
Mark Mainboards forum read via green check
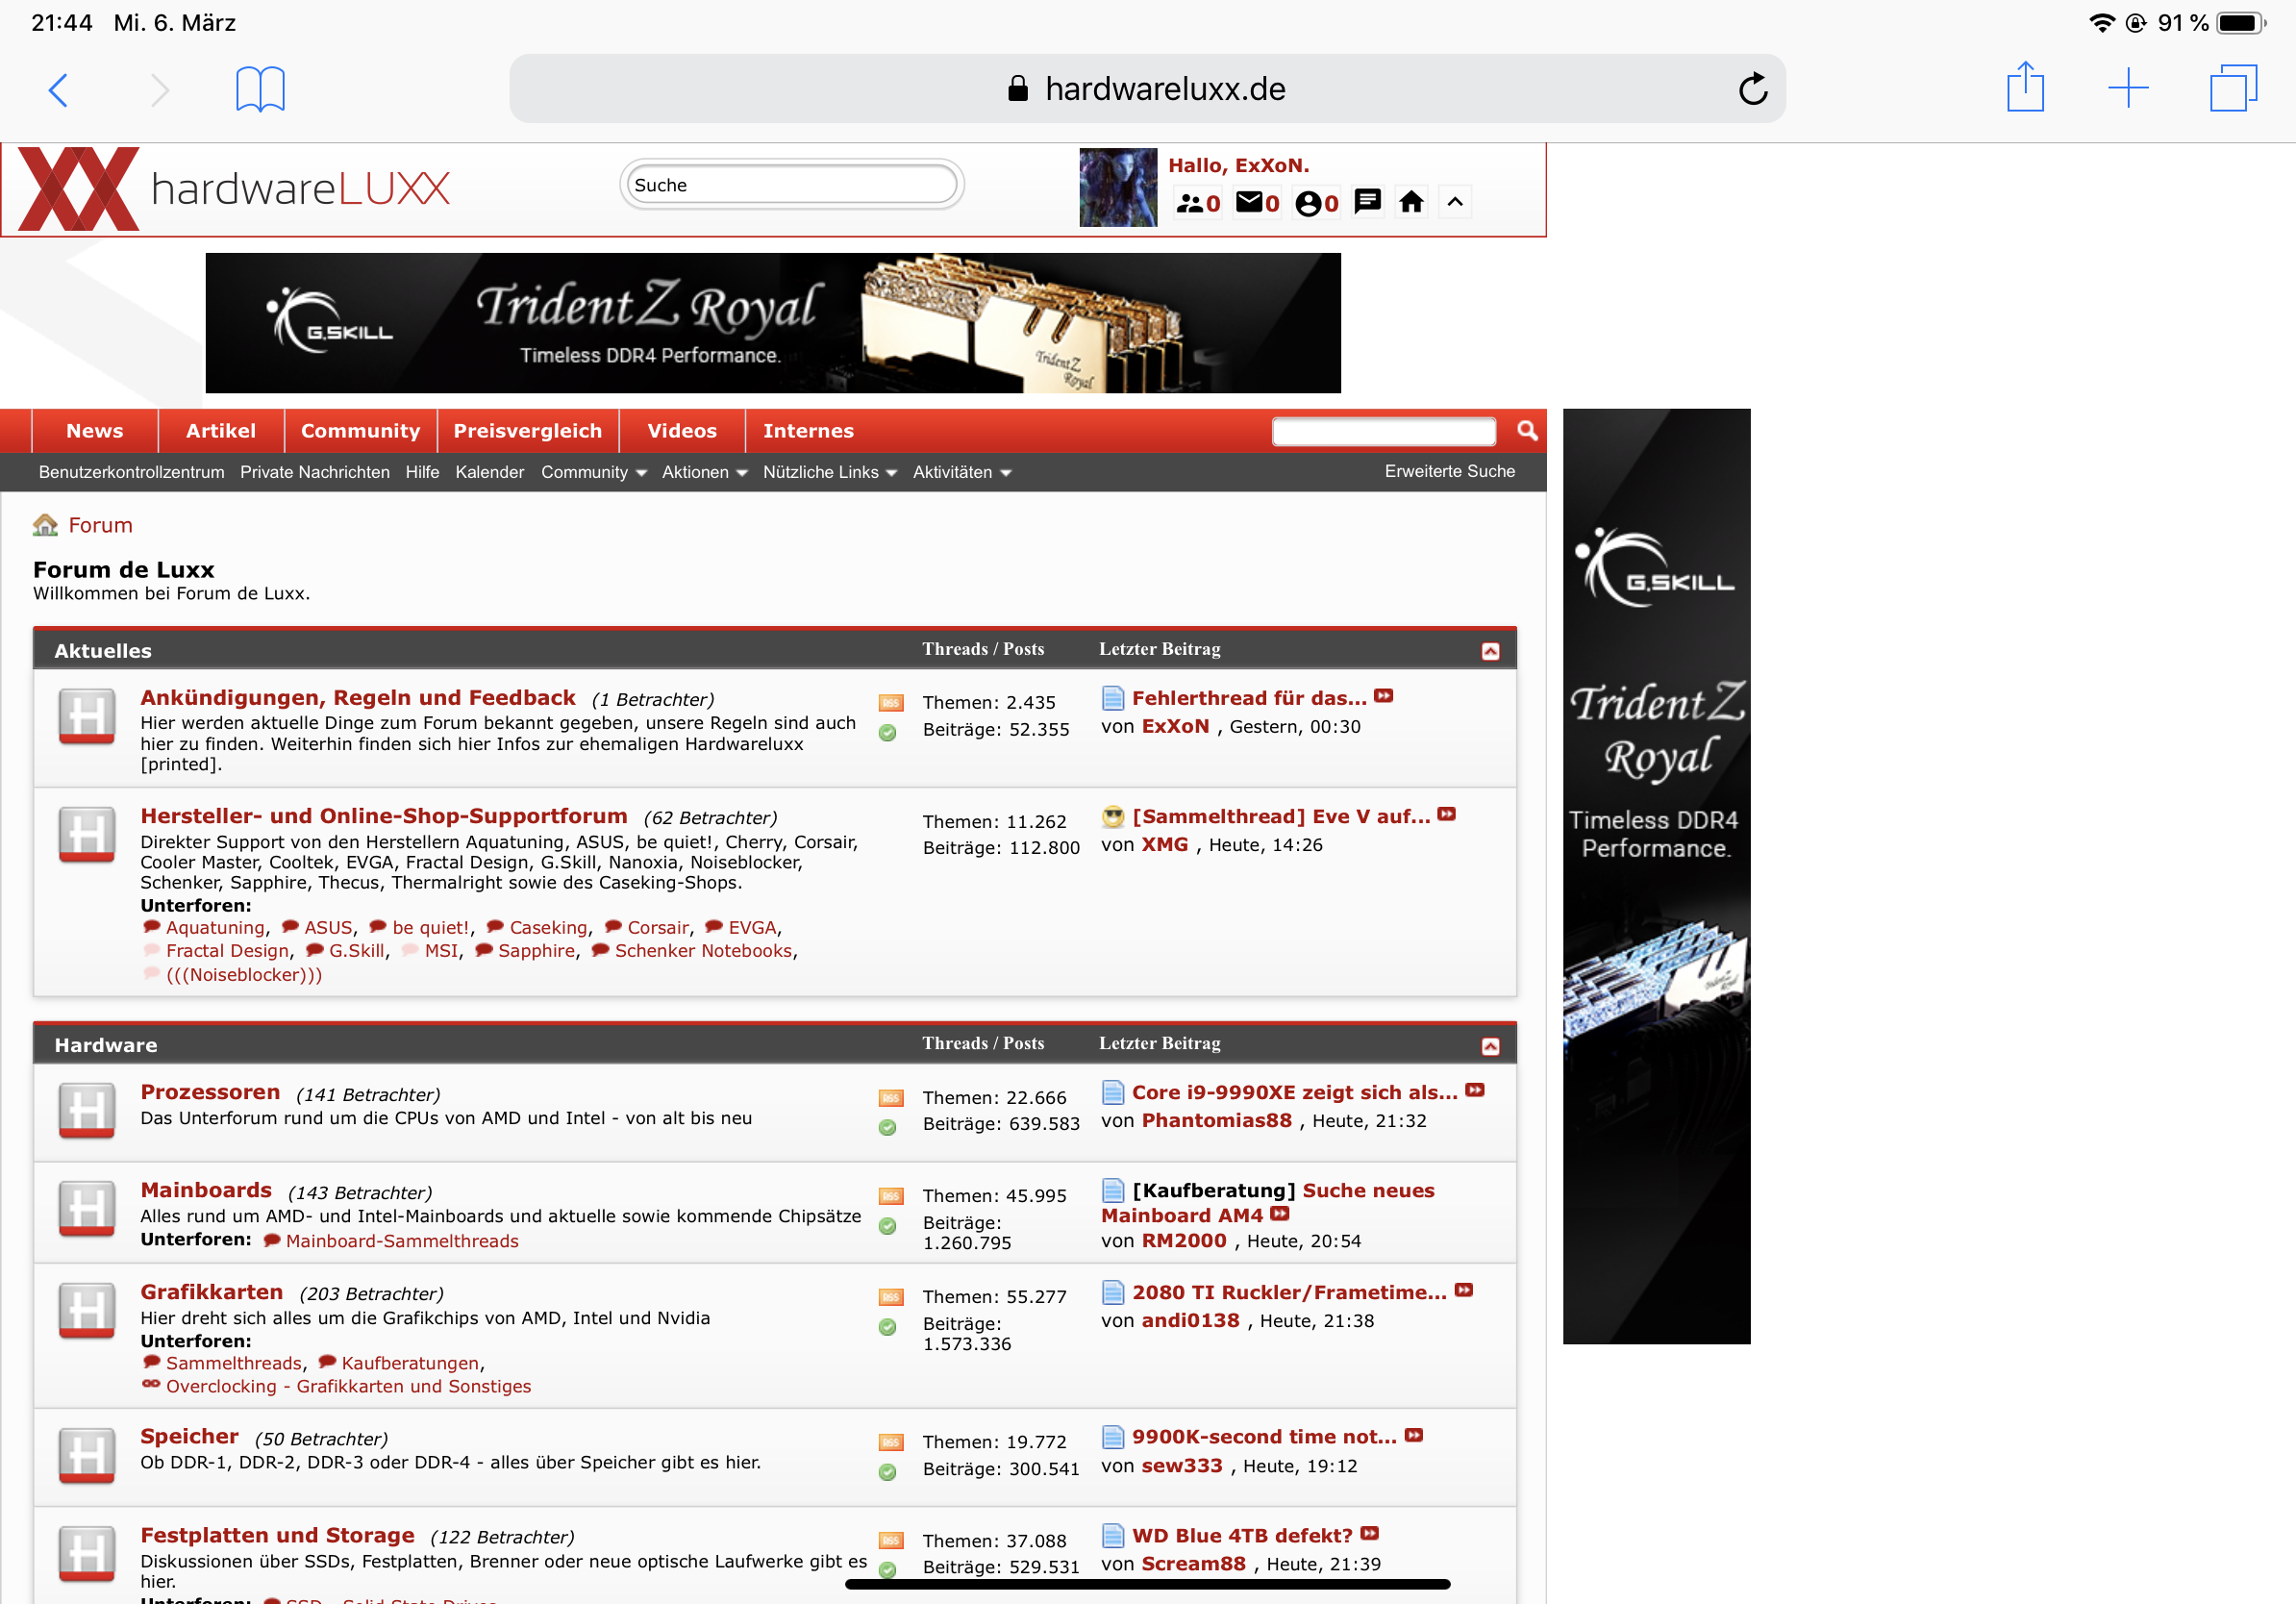[x=887, y=1225]
